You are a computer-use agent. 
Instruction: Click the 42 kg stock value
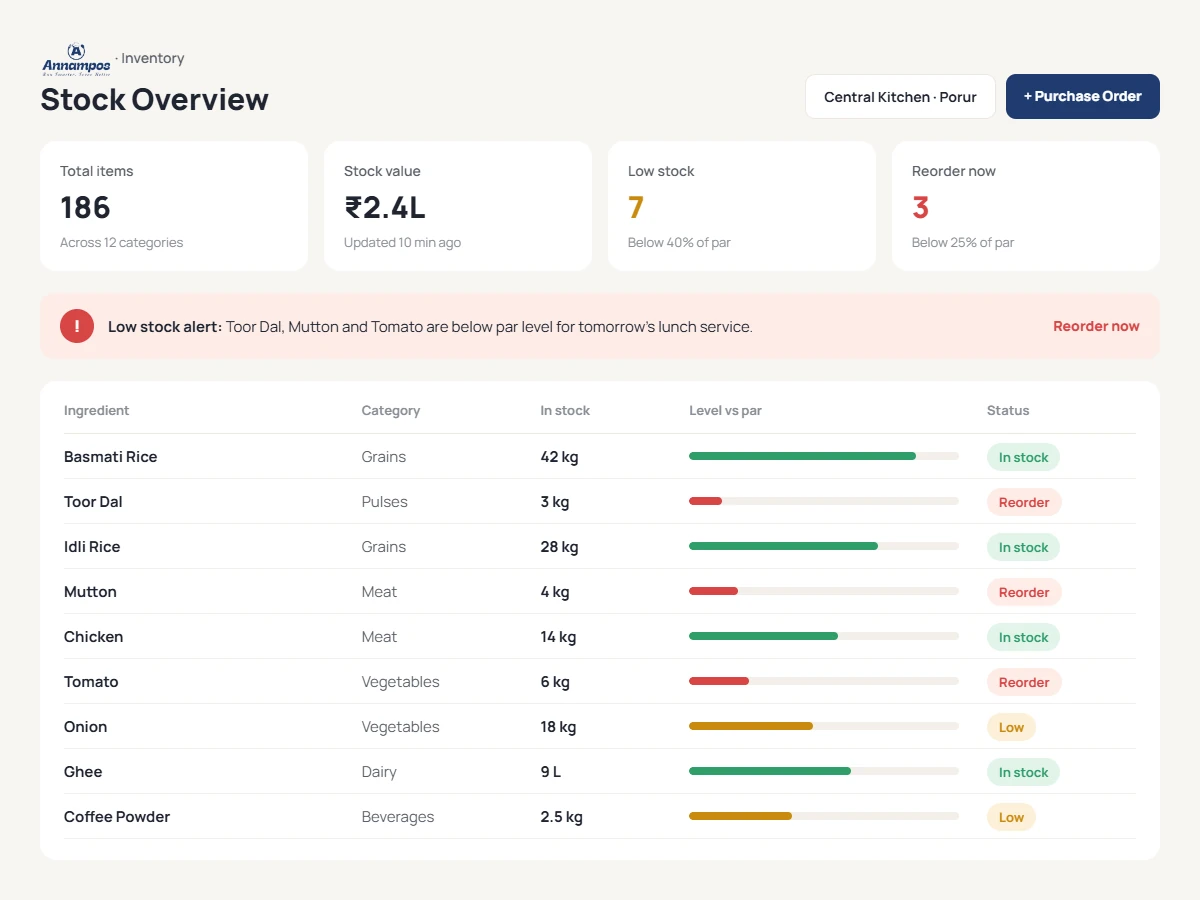tap(559, 457)
